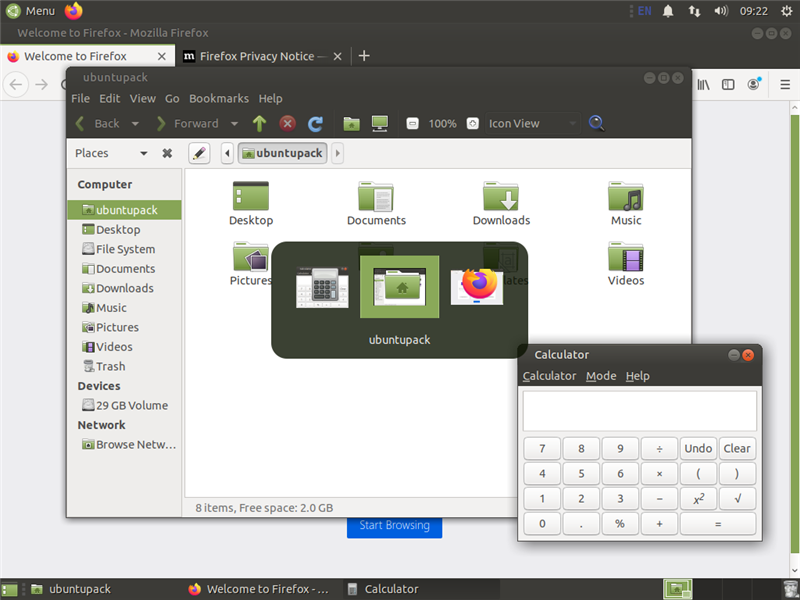Open home folder toolbar icon

point(351,123)
